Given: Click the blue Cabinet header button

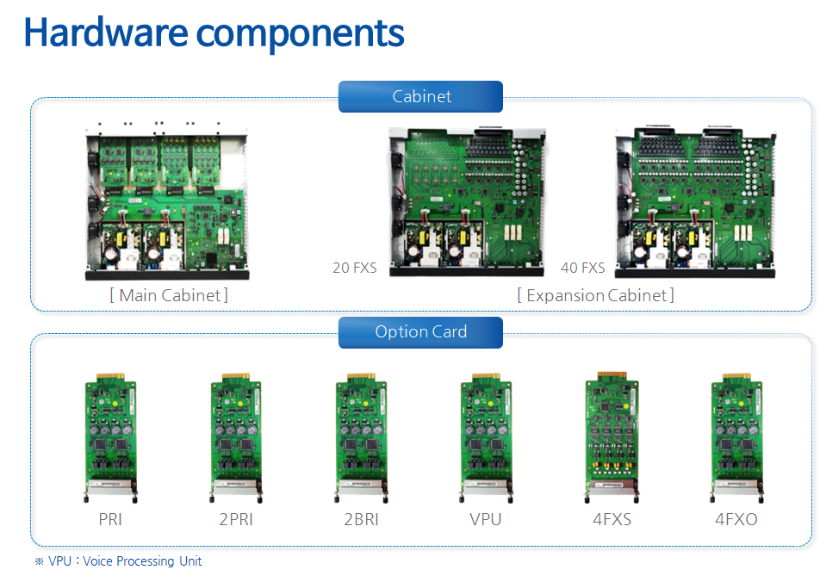Looking at the screenshot, I should (420, 97).
